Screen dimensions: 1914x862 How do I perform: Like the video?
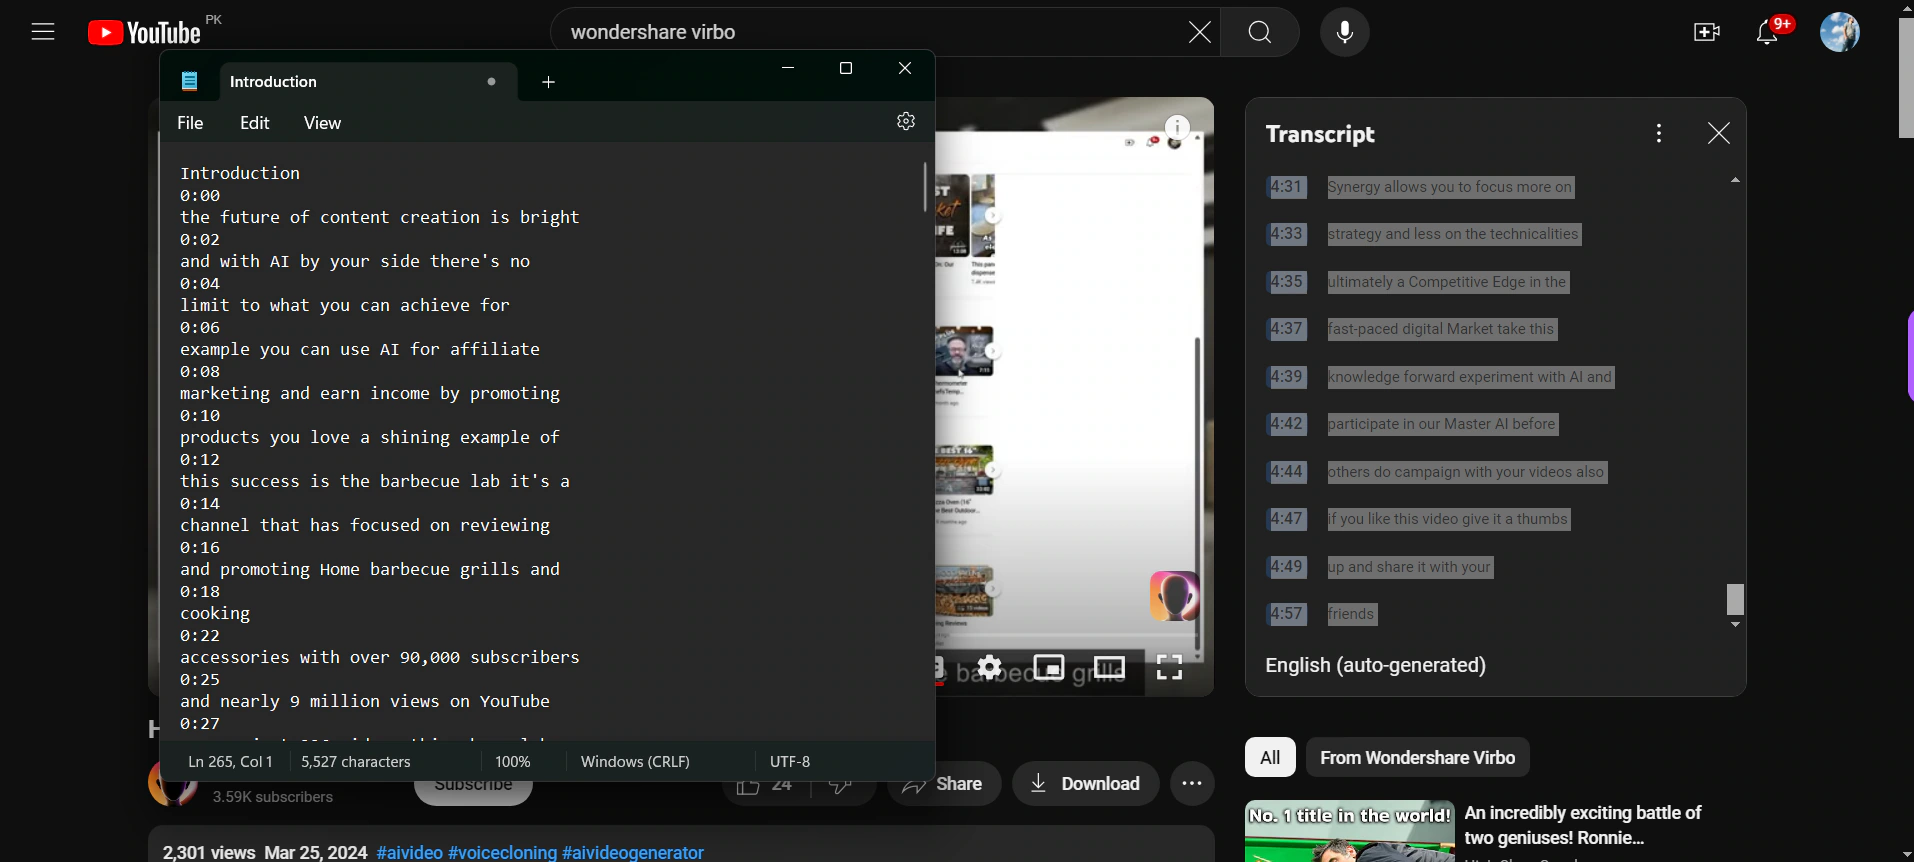[764, 784]
